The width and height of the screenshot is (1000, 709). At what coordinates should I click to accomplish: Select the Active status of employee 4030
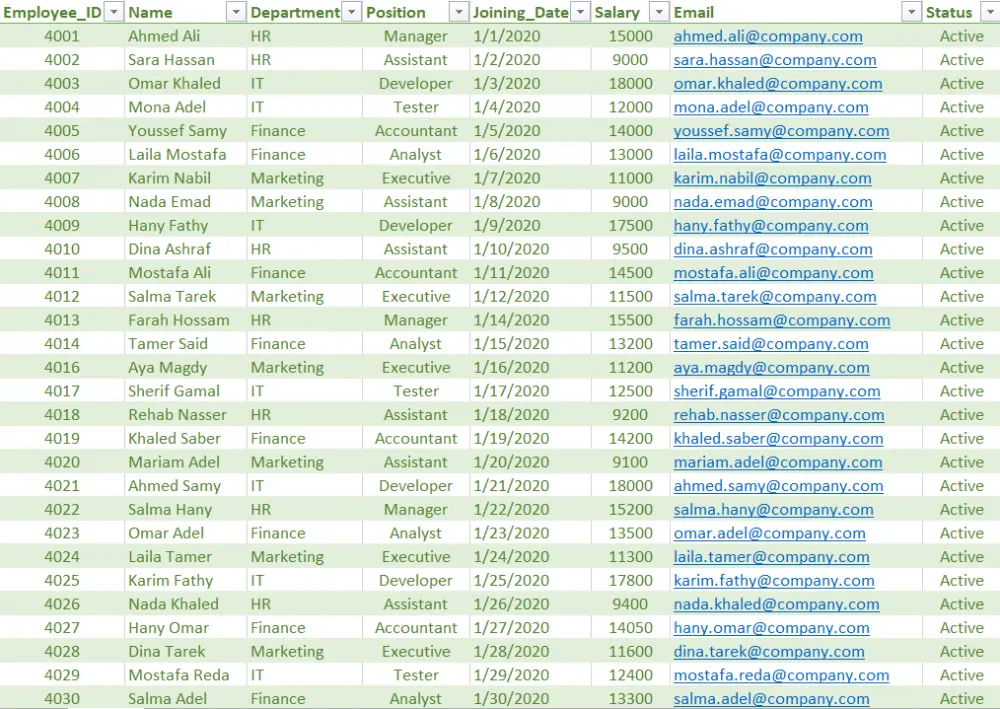coord(961,698)
